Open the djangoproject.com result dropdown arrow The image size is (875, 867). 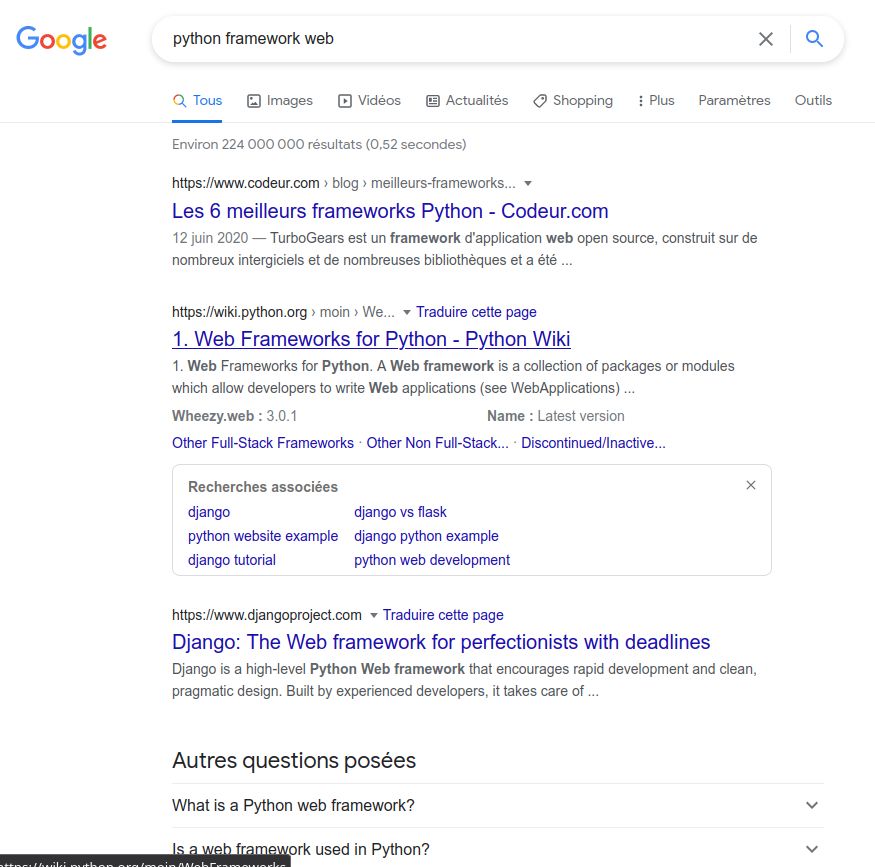point(374,616)
